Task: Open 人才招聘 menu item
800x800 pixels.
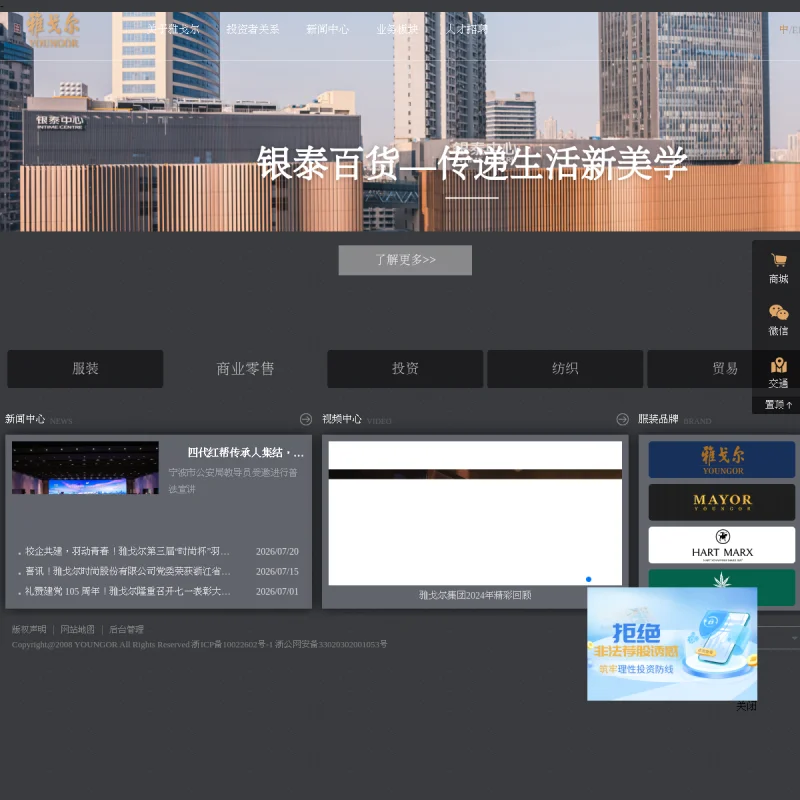Action: 466,29
